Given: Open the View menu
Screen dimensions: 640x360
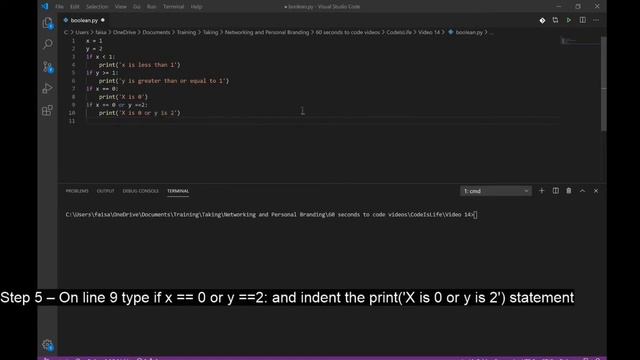Looking at the screenshot, I should (x=120, y=7).
